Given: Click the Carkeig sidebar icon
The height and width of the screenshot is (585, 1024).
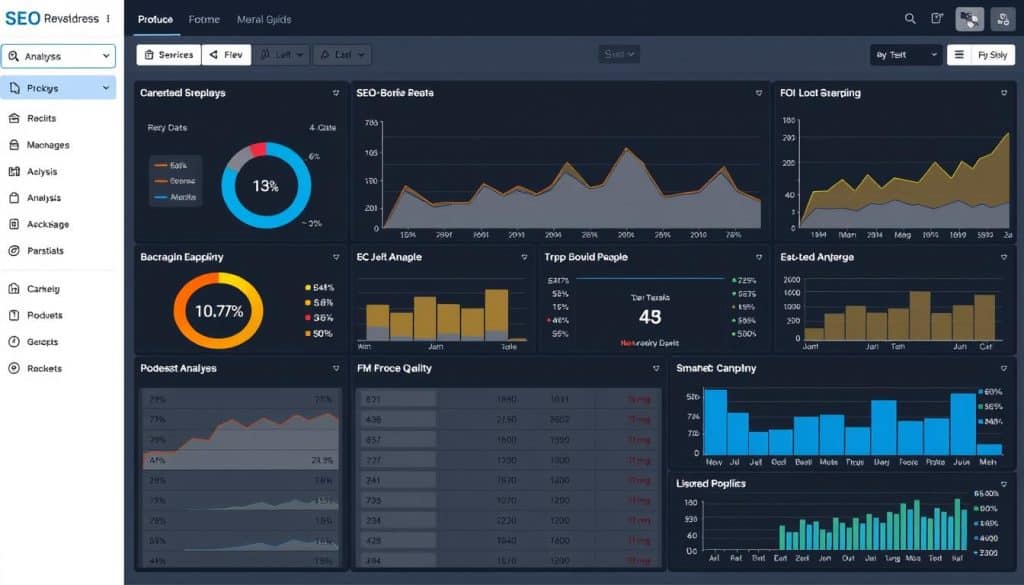Looking at the screenshot, I should coord(14,289).
